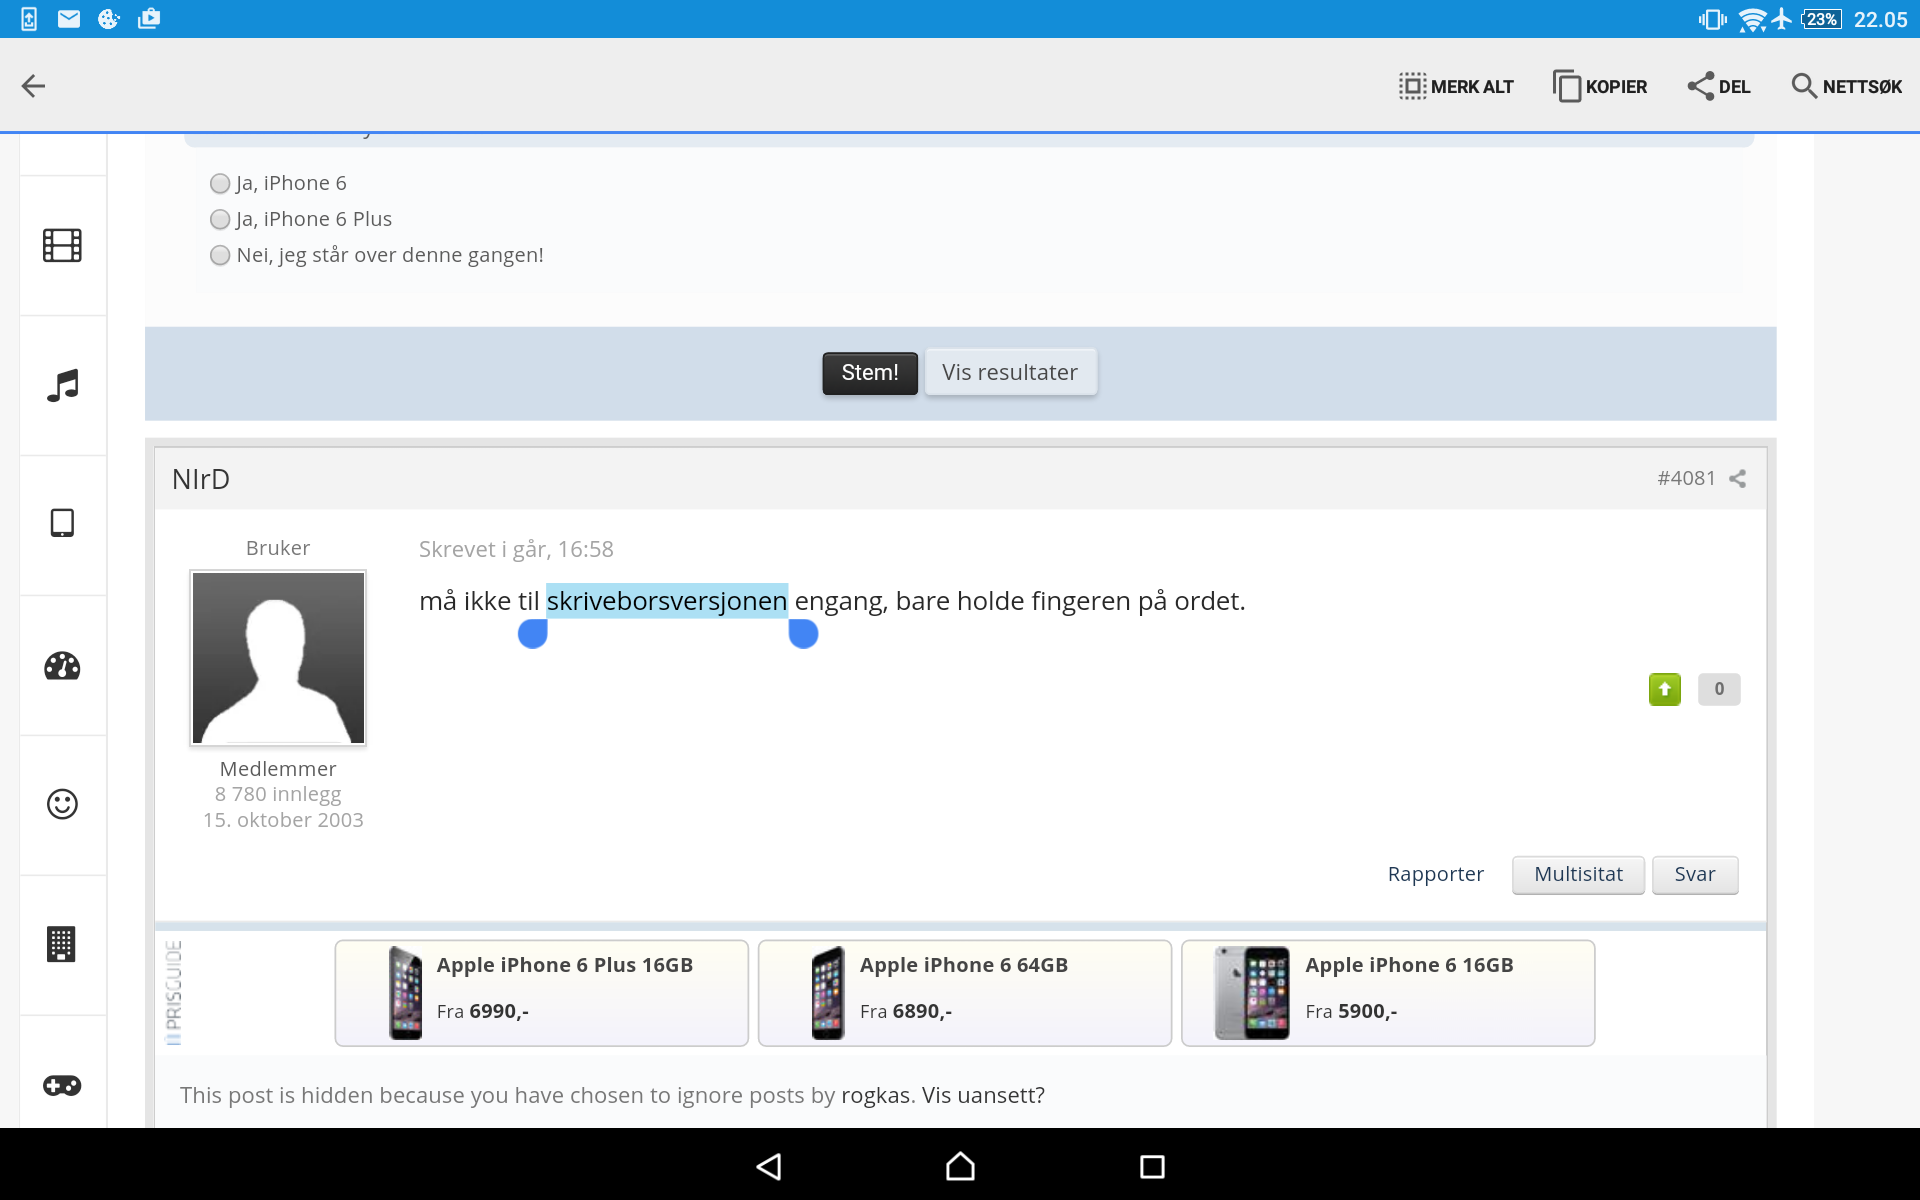Open the smiley face sidebar icon
The width and height of the screenshot is (1920, 1200).
pyautogui.click(x=62, y=804)
